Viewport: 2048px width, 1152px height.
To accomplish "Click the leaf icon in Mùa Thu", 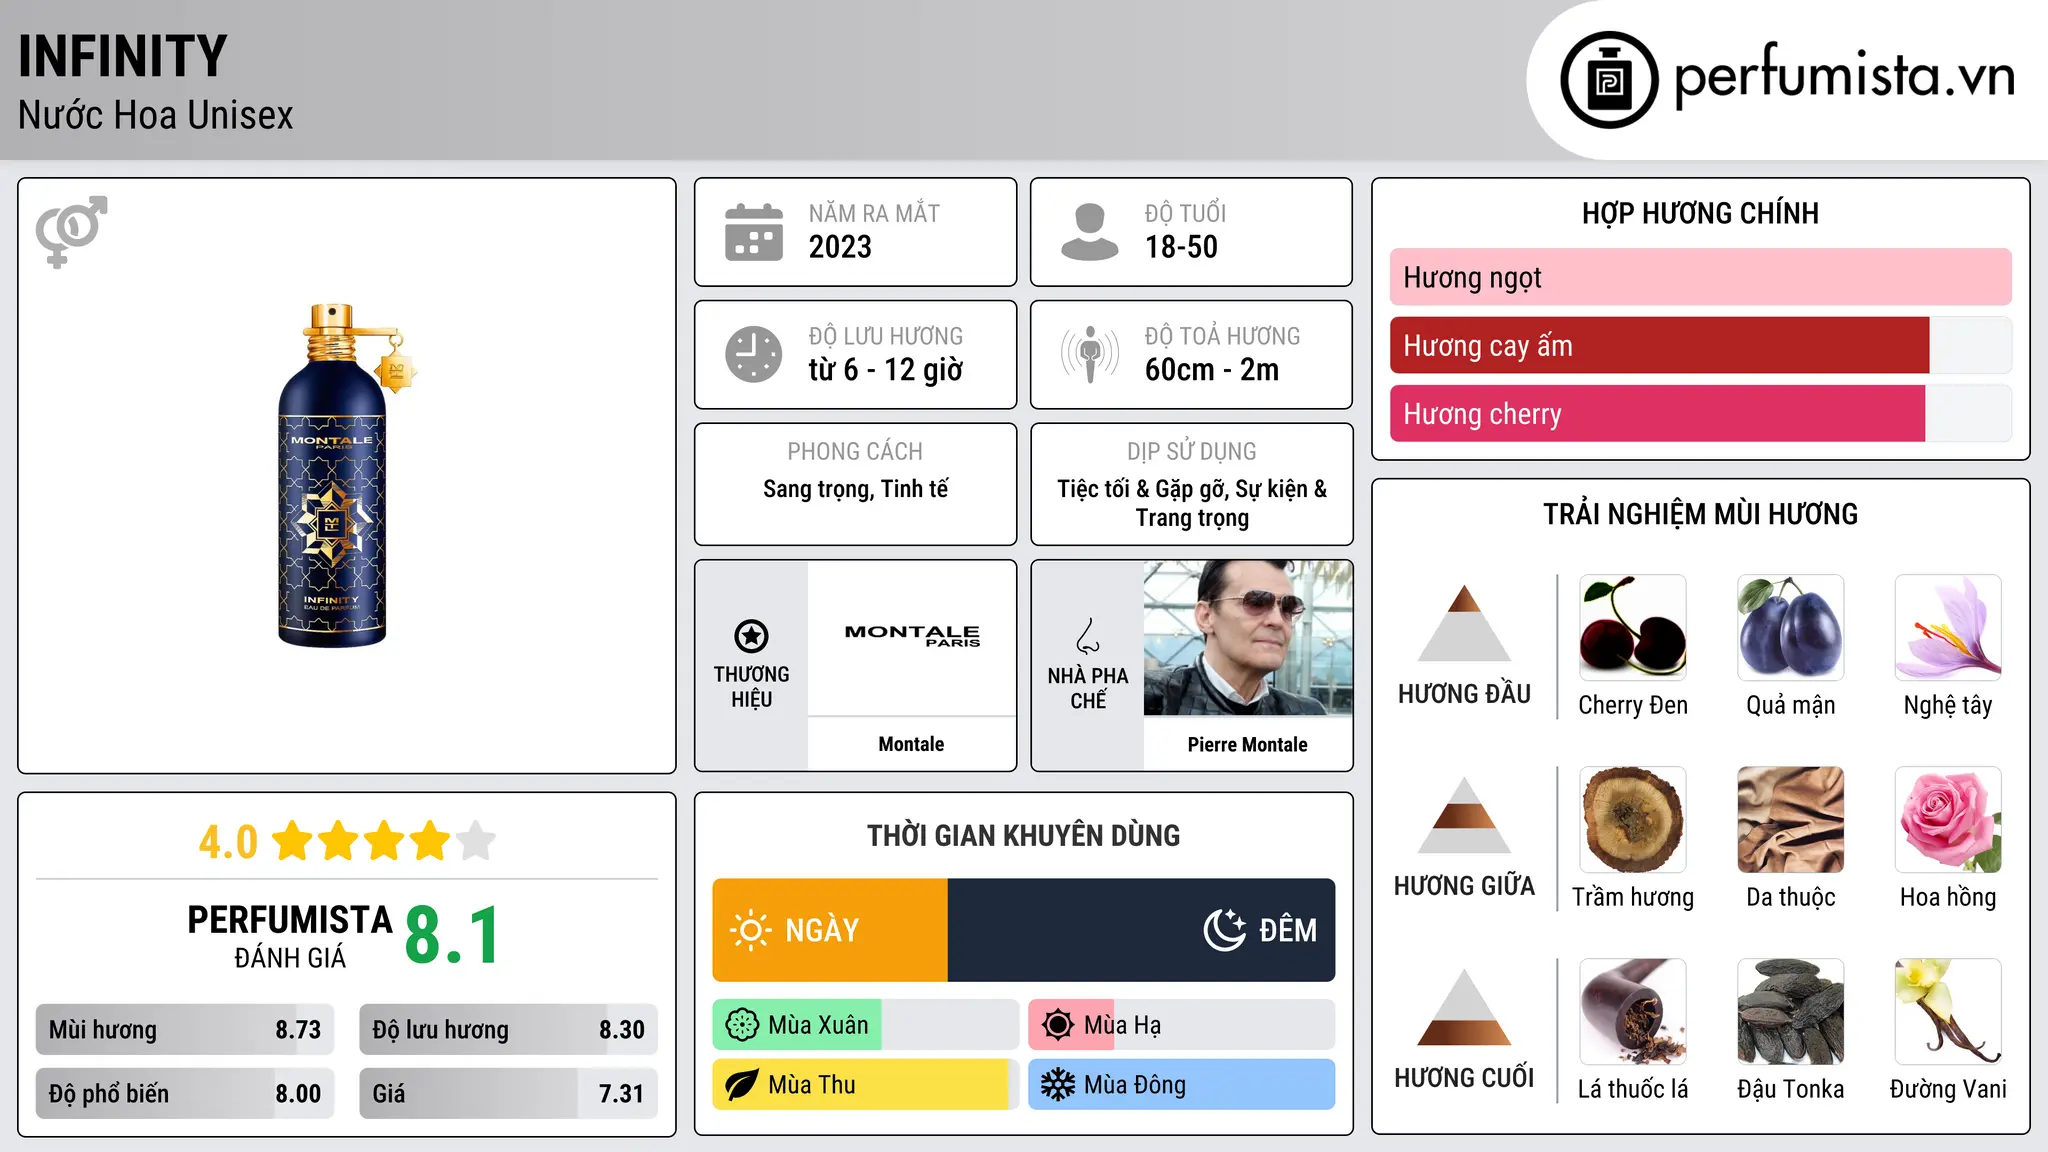I will (742, 1085).
